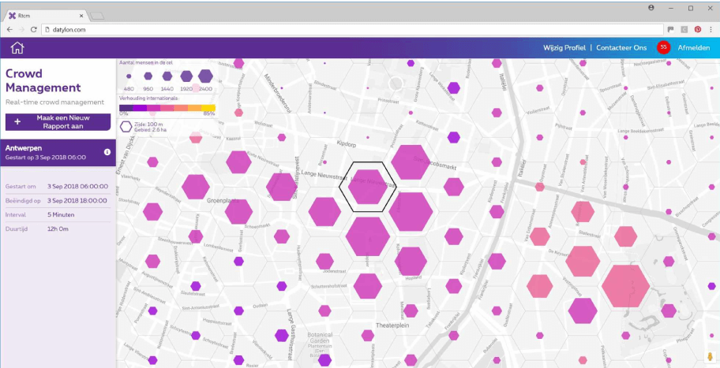This screenshot has width=720, height=368.
Task: Click the 12h 0m duration value
Action: (58, 229)
